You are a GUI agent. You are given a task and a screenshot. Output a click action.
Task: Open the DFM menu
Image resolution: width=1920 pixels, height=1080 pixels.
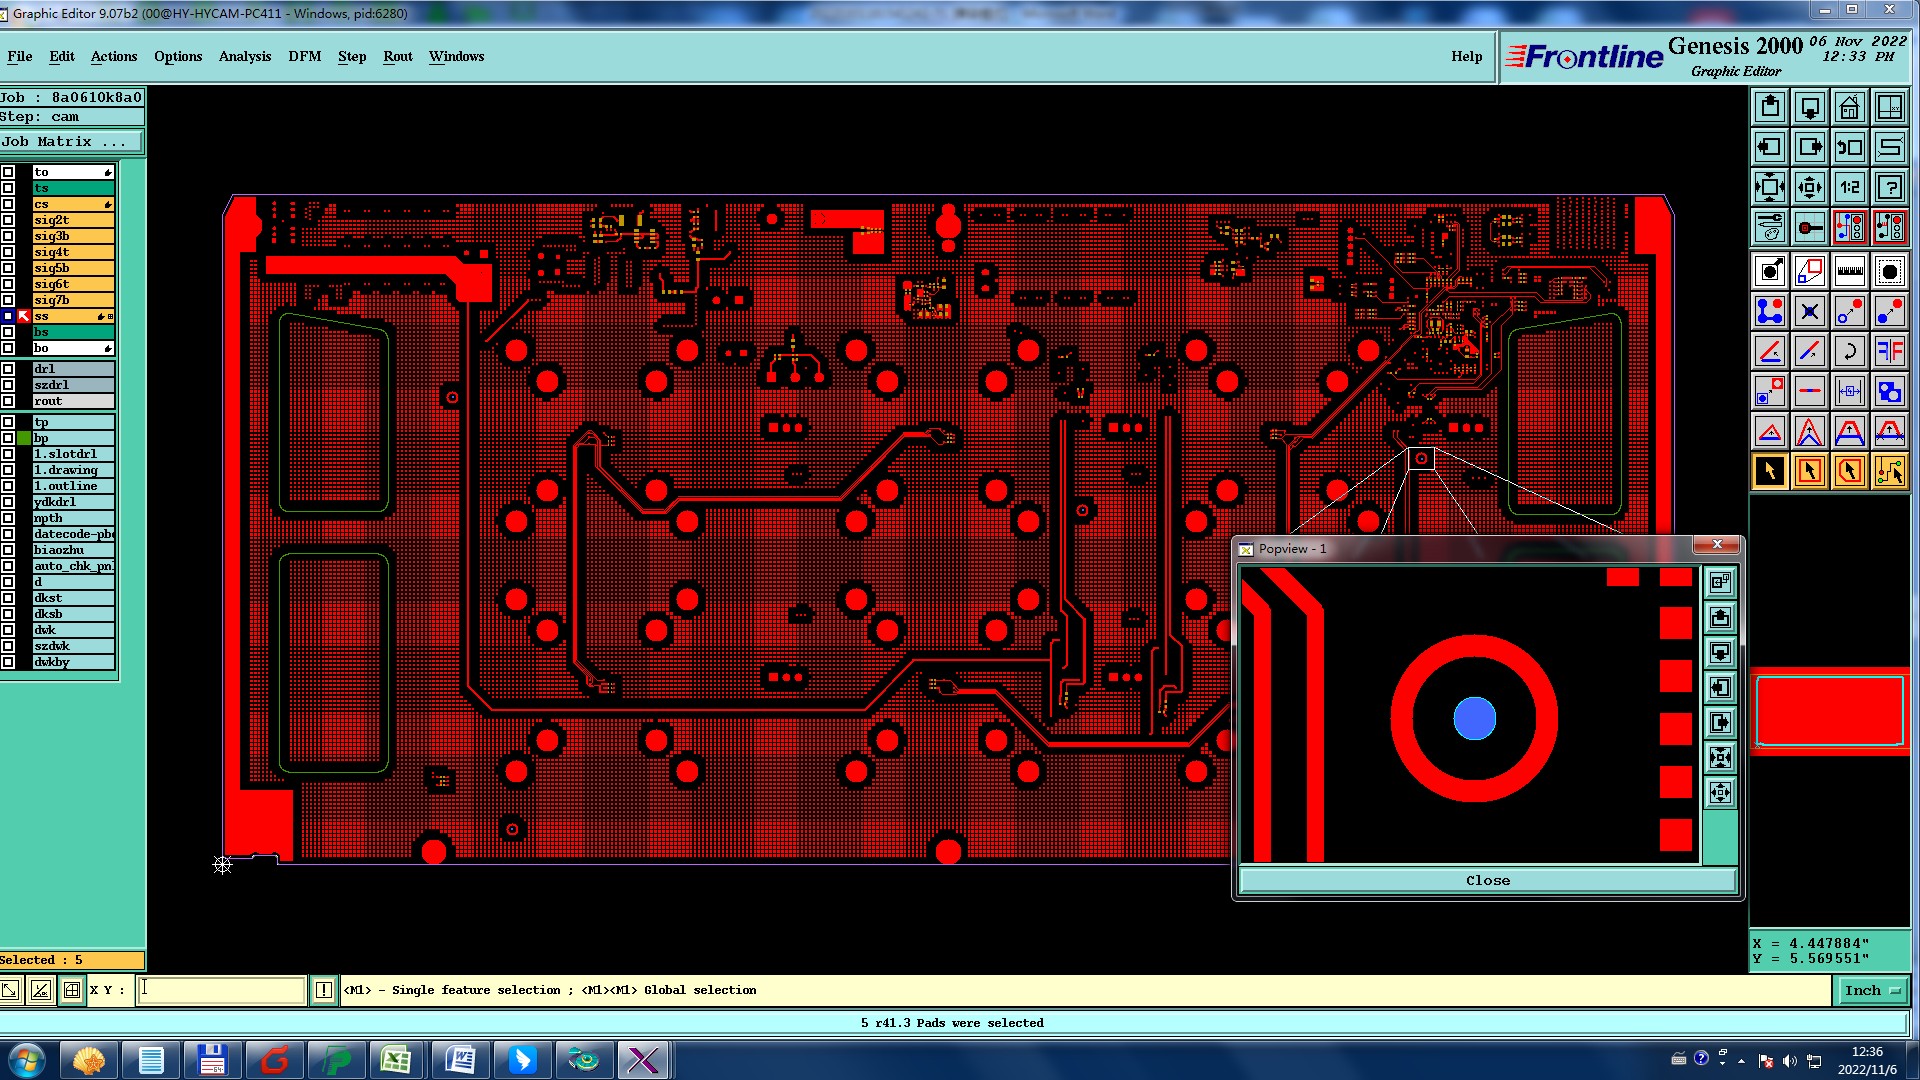pyautogui.click(x=305, y=56)
